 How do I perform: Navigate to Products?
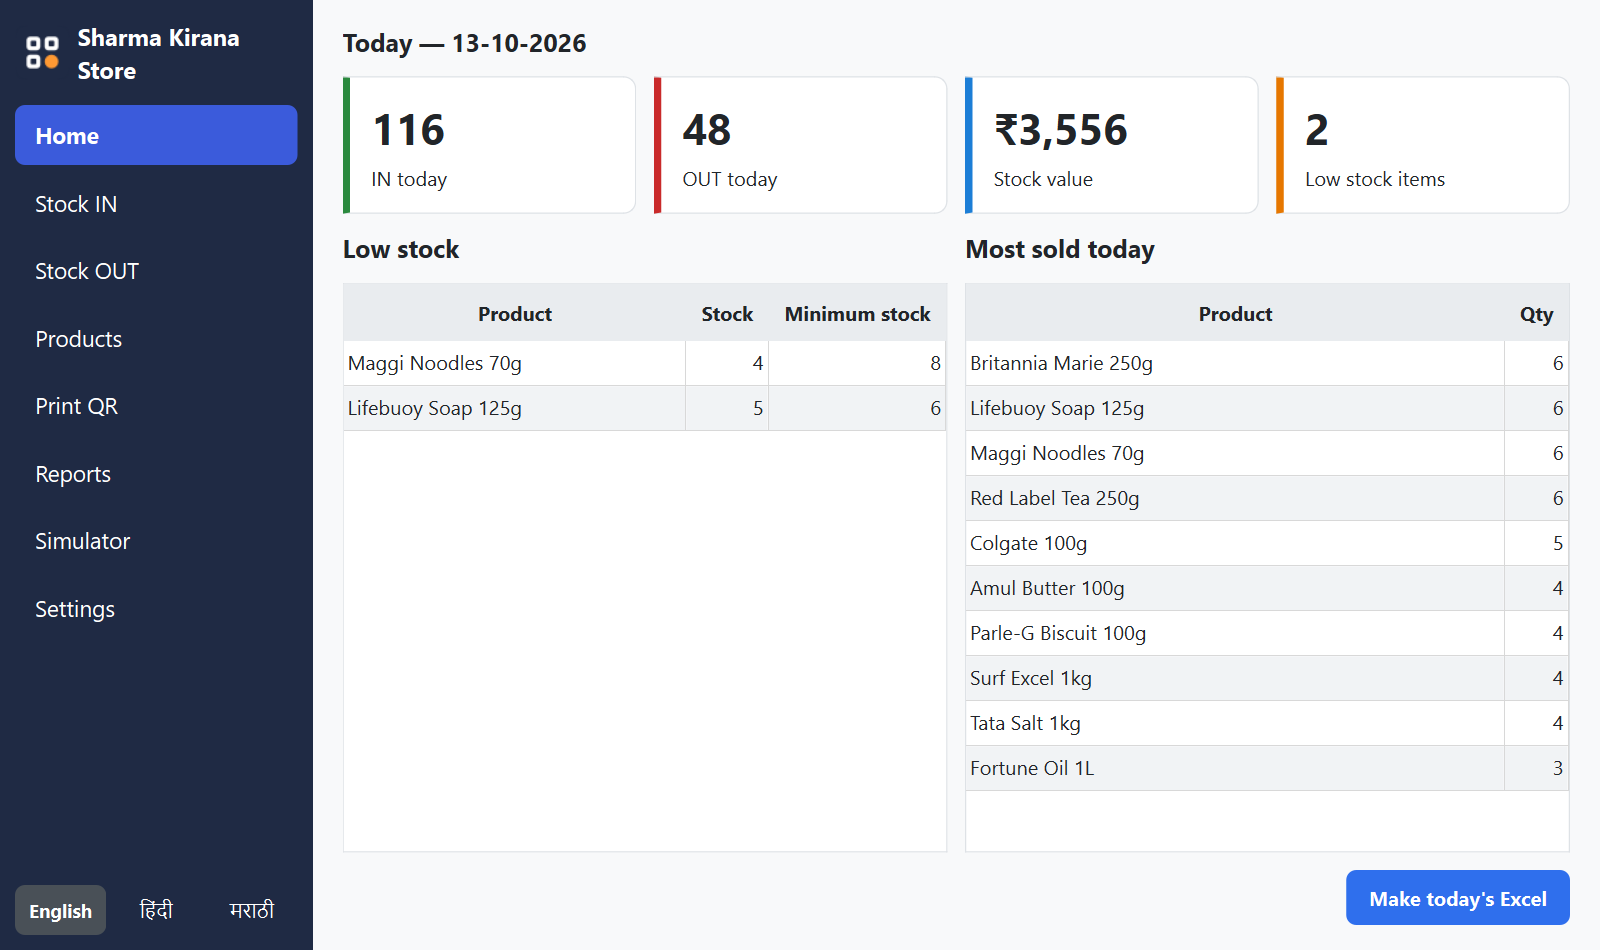(156, 339)
